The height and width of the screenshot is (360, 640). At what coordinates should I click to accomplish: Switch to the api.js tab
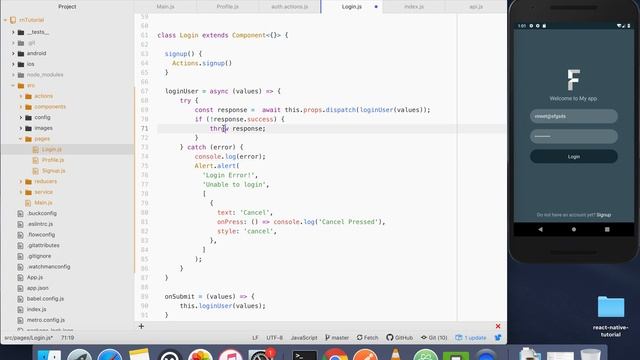coord(476,7)
